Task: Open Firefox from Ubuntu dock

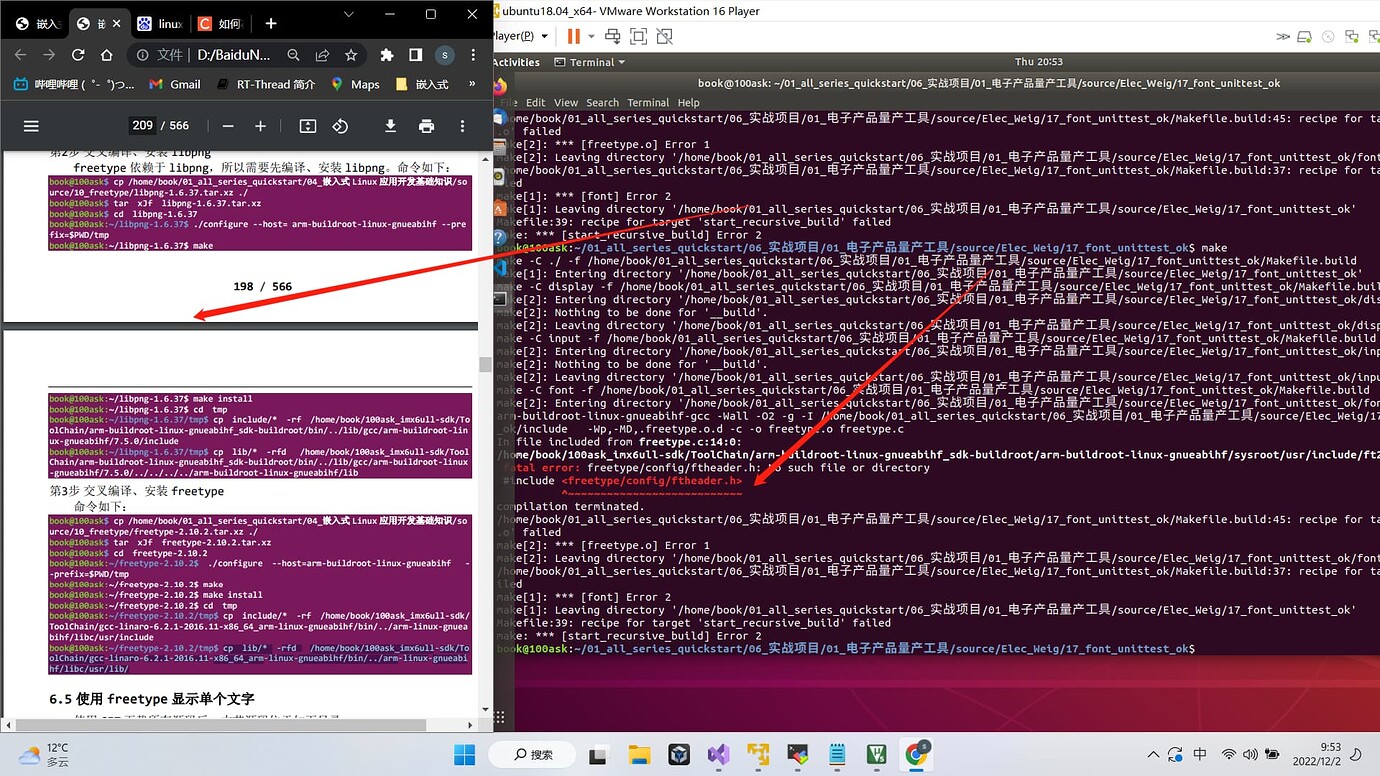Action: point(500,87)
